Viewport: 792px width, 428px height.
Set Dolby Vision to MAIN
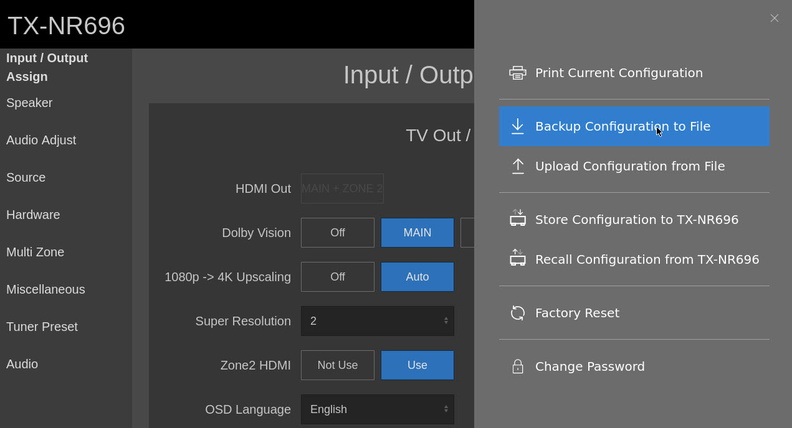pyautogui.click(x=417, y=232)
